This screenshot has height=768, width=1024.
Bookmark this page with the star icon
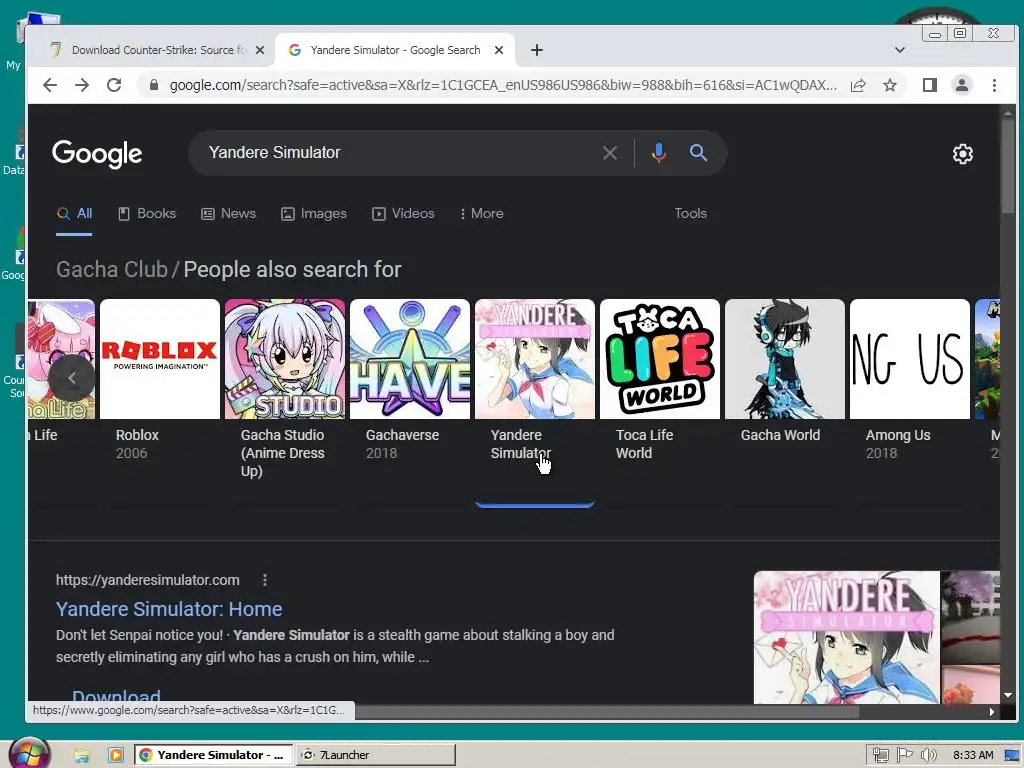[x=889, y=85]
